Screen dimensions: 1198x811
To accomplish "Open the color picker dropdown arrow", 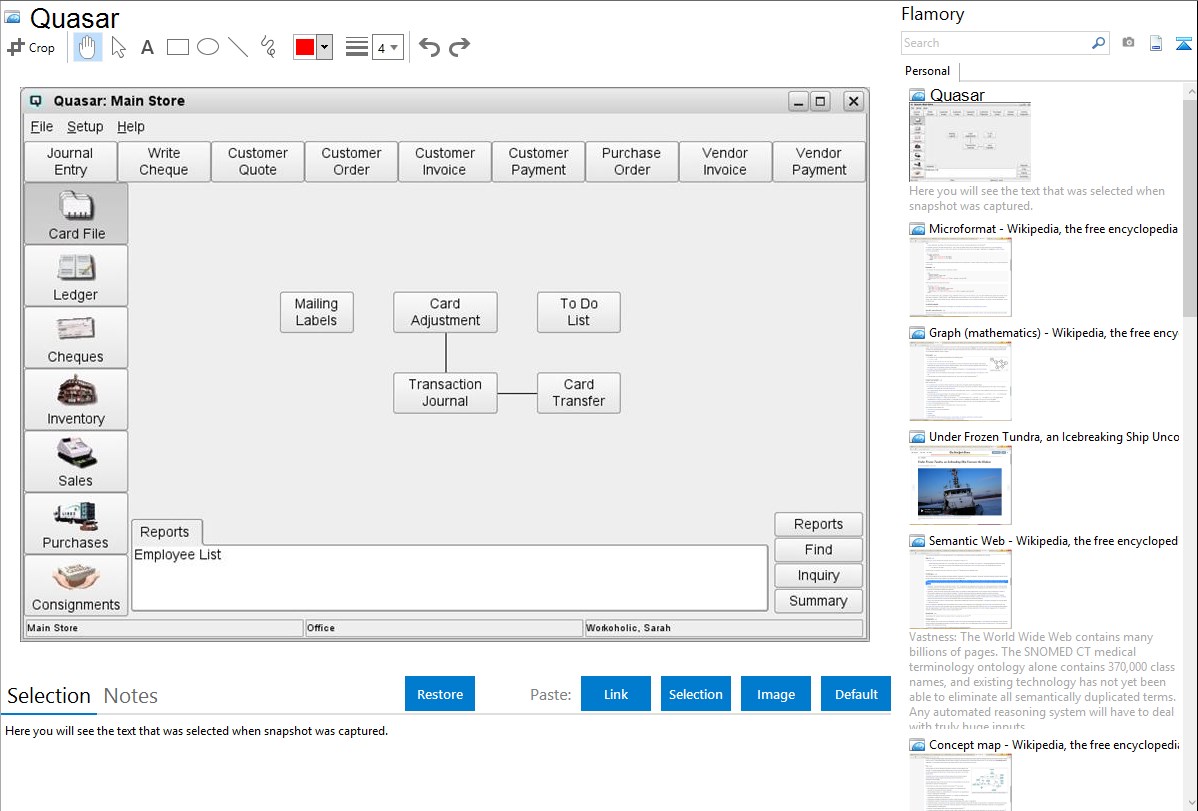I will (324, 47).
